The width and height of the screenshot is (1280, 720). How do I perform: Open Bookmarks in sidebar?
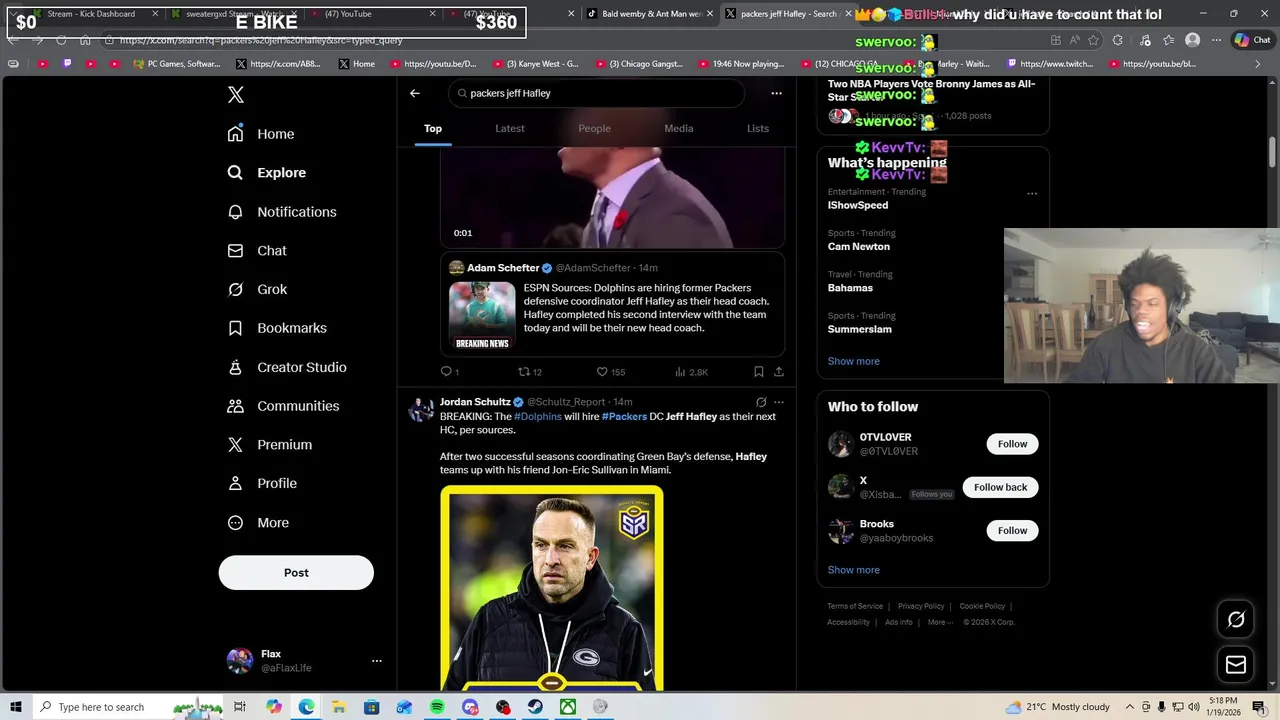(x=277, y=328)
